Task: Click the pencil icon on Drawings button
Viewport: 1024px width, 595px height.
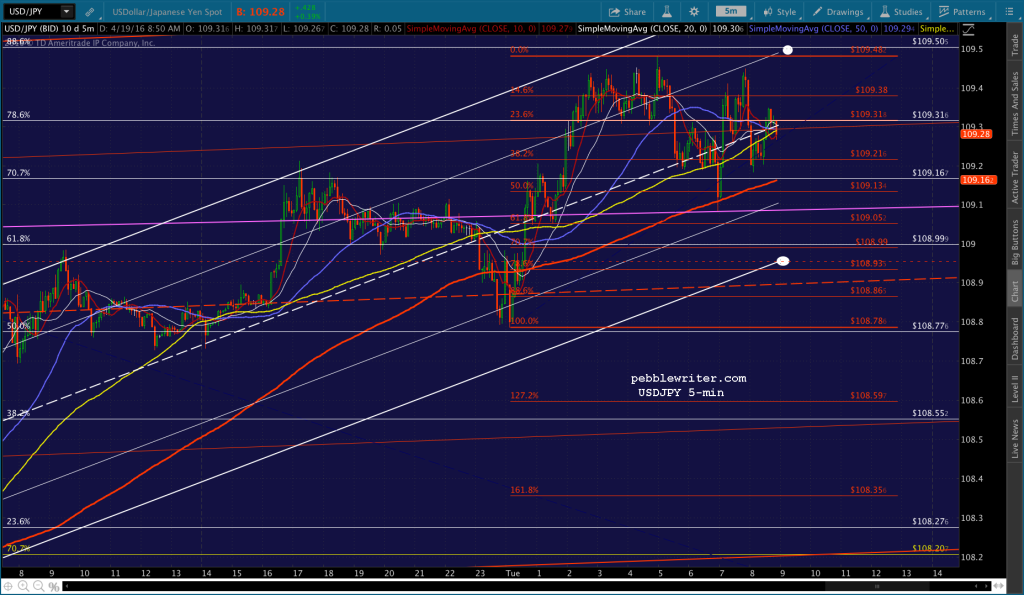Action: 817,12
